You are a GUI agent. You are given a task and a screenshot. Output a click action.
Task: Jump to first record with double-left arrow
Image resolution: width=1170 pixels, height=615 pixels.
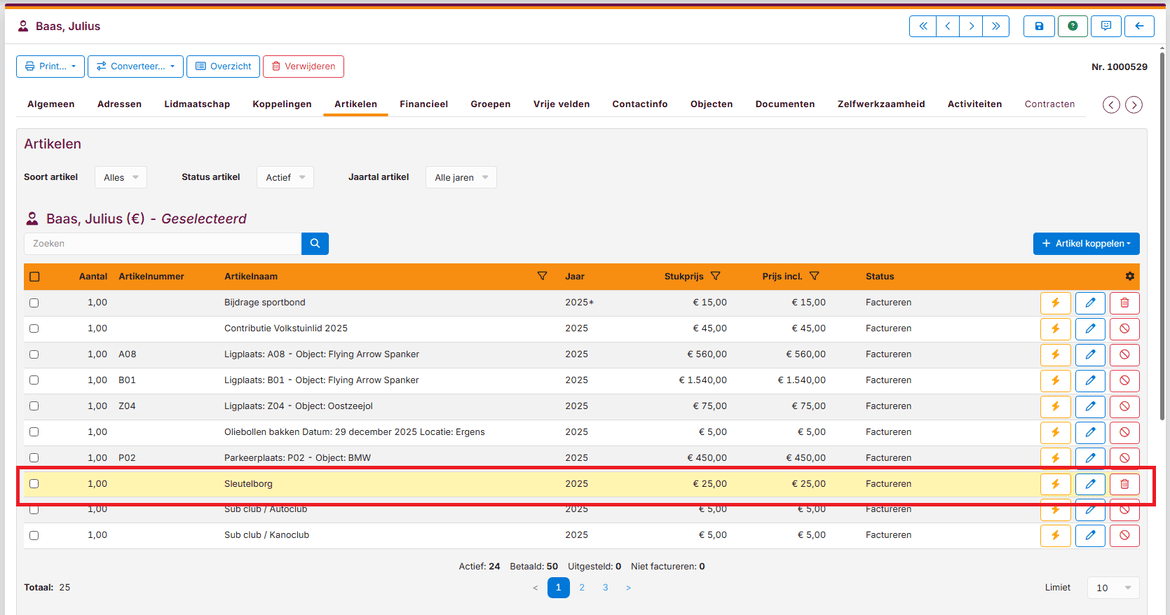click(x=922, y=26)
